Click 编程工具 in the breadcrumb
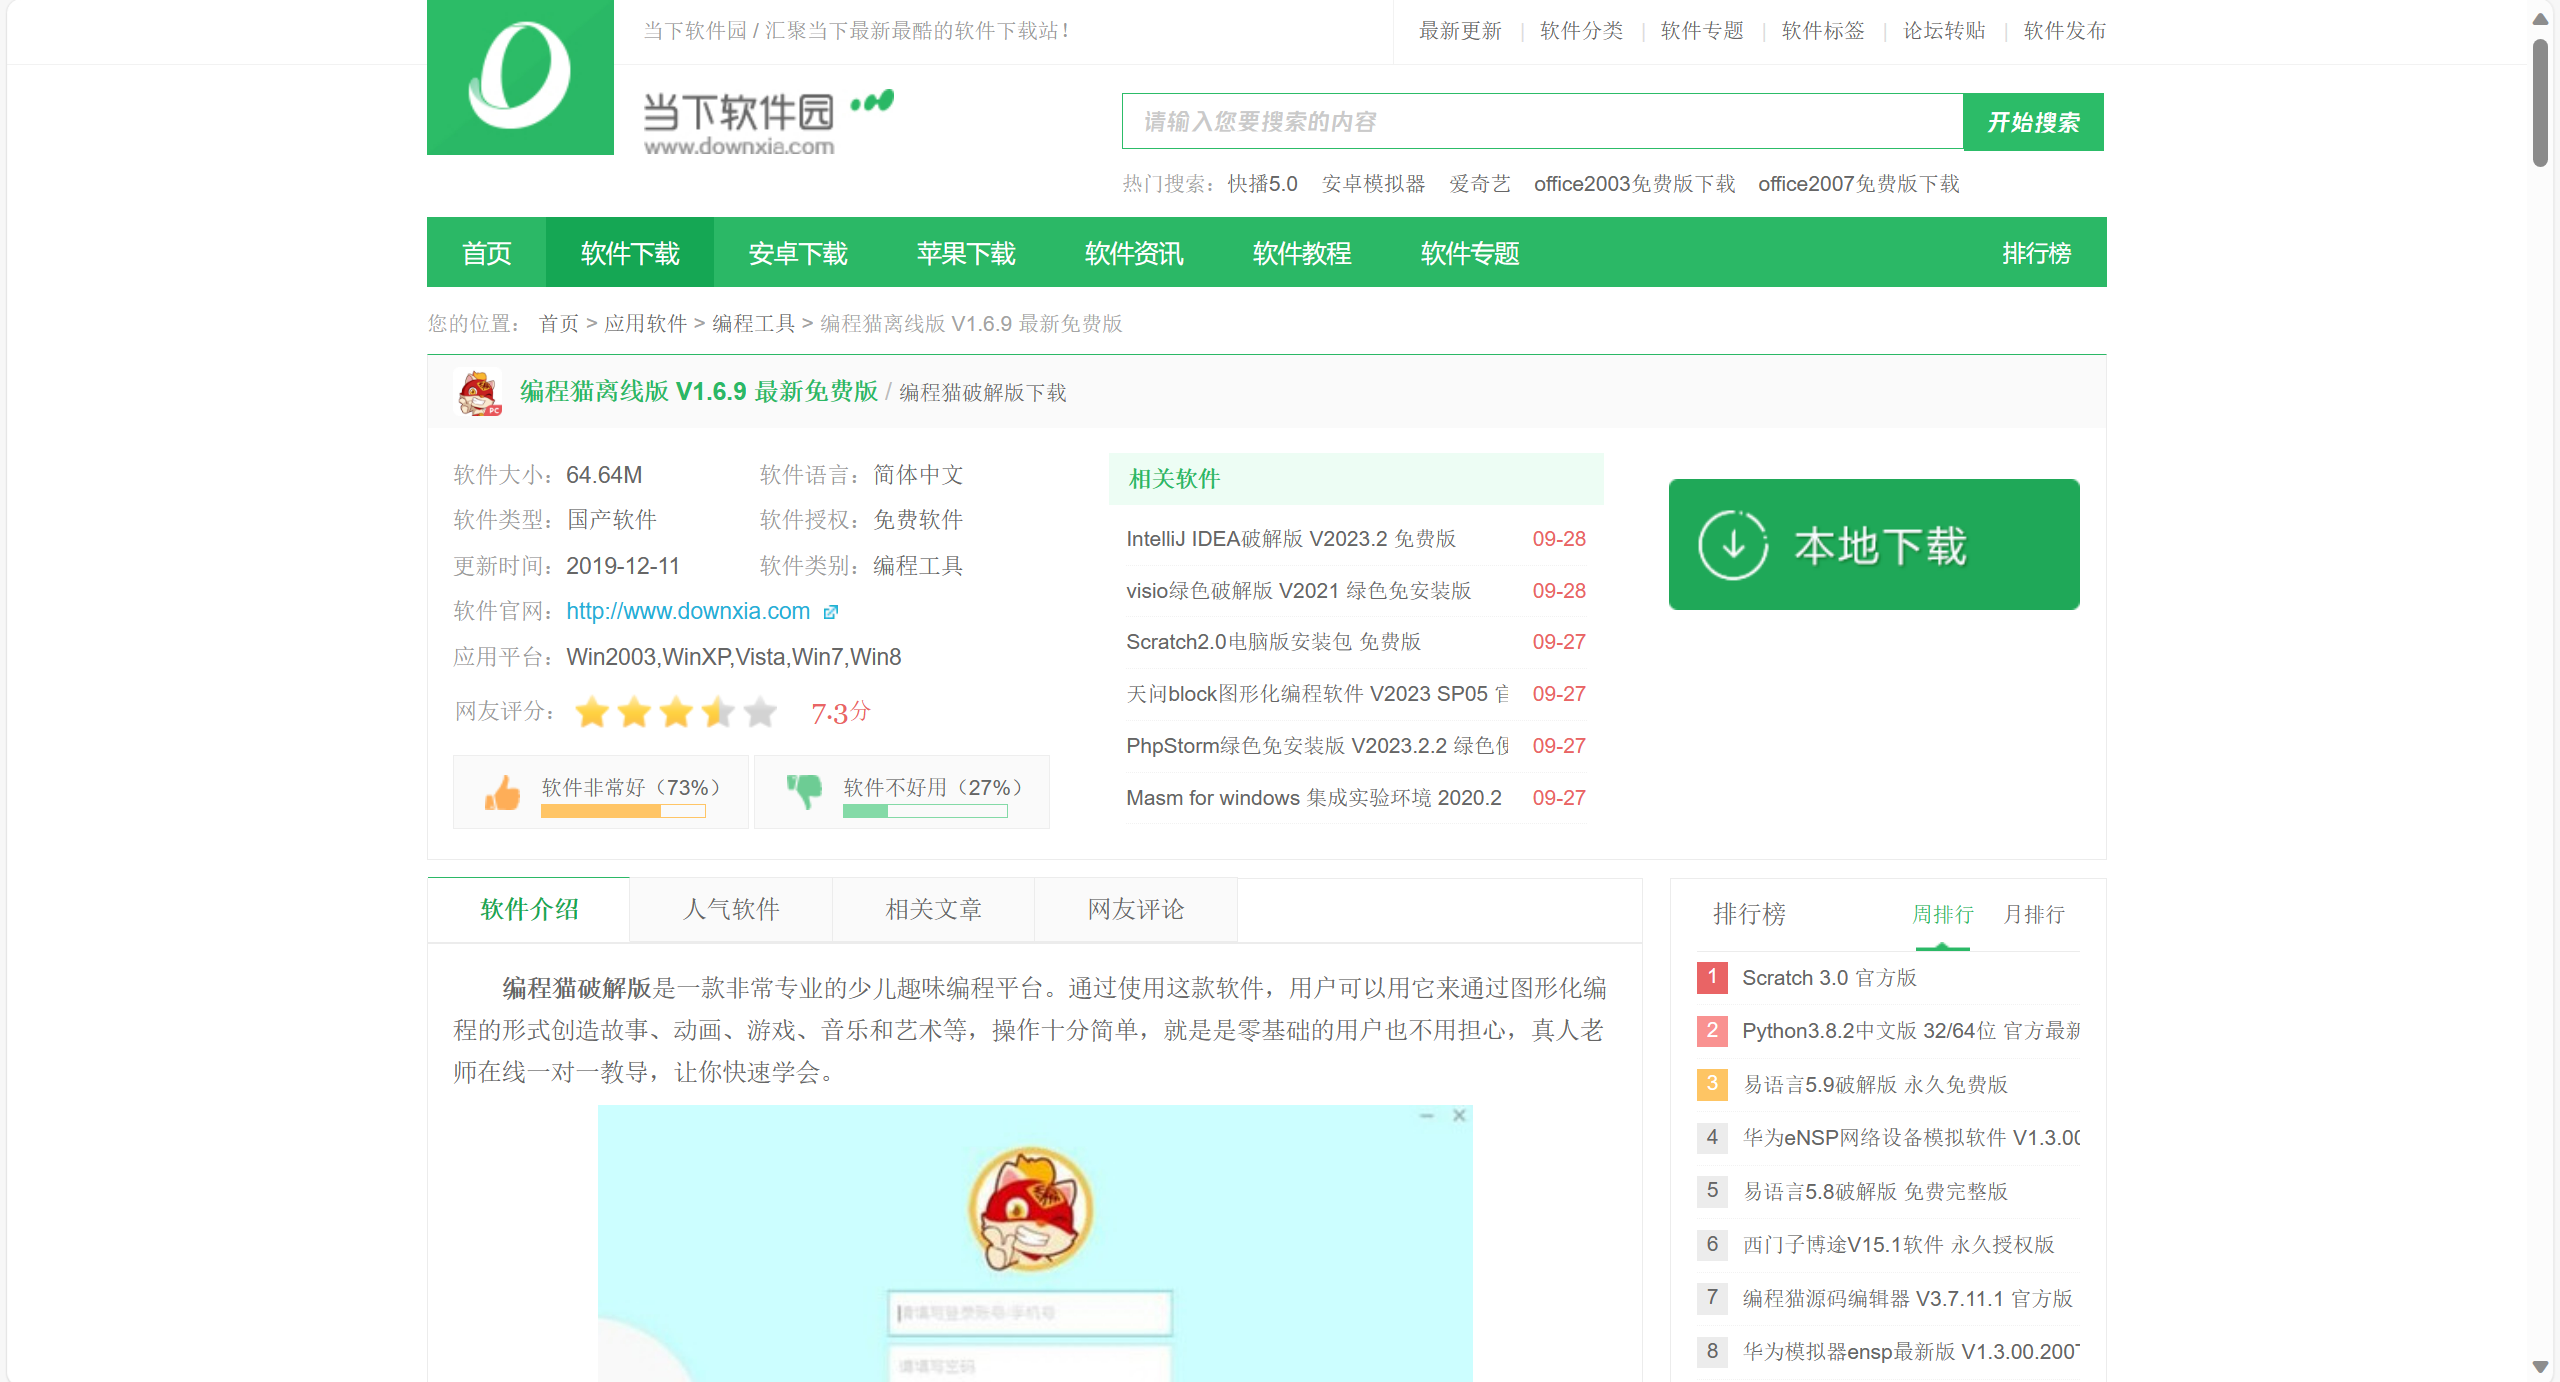Screen dimensions: 2560x1382 [x=753, y=324]
